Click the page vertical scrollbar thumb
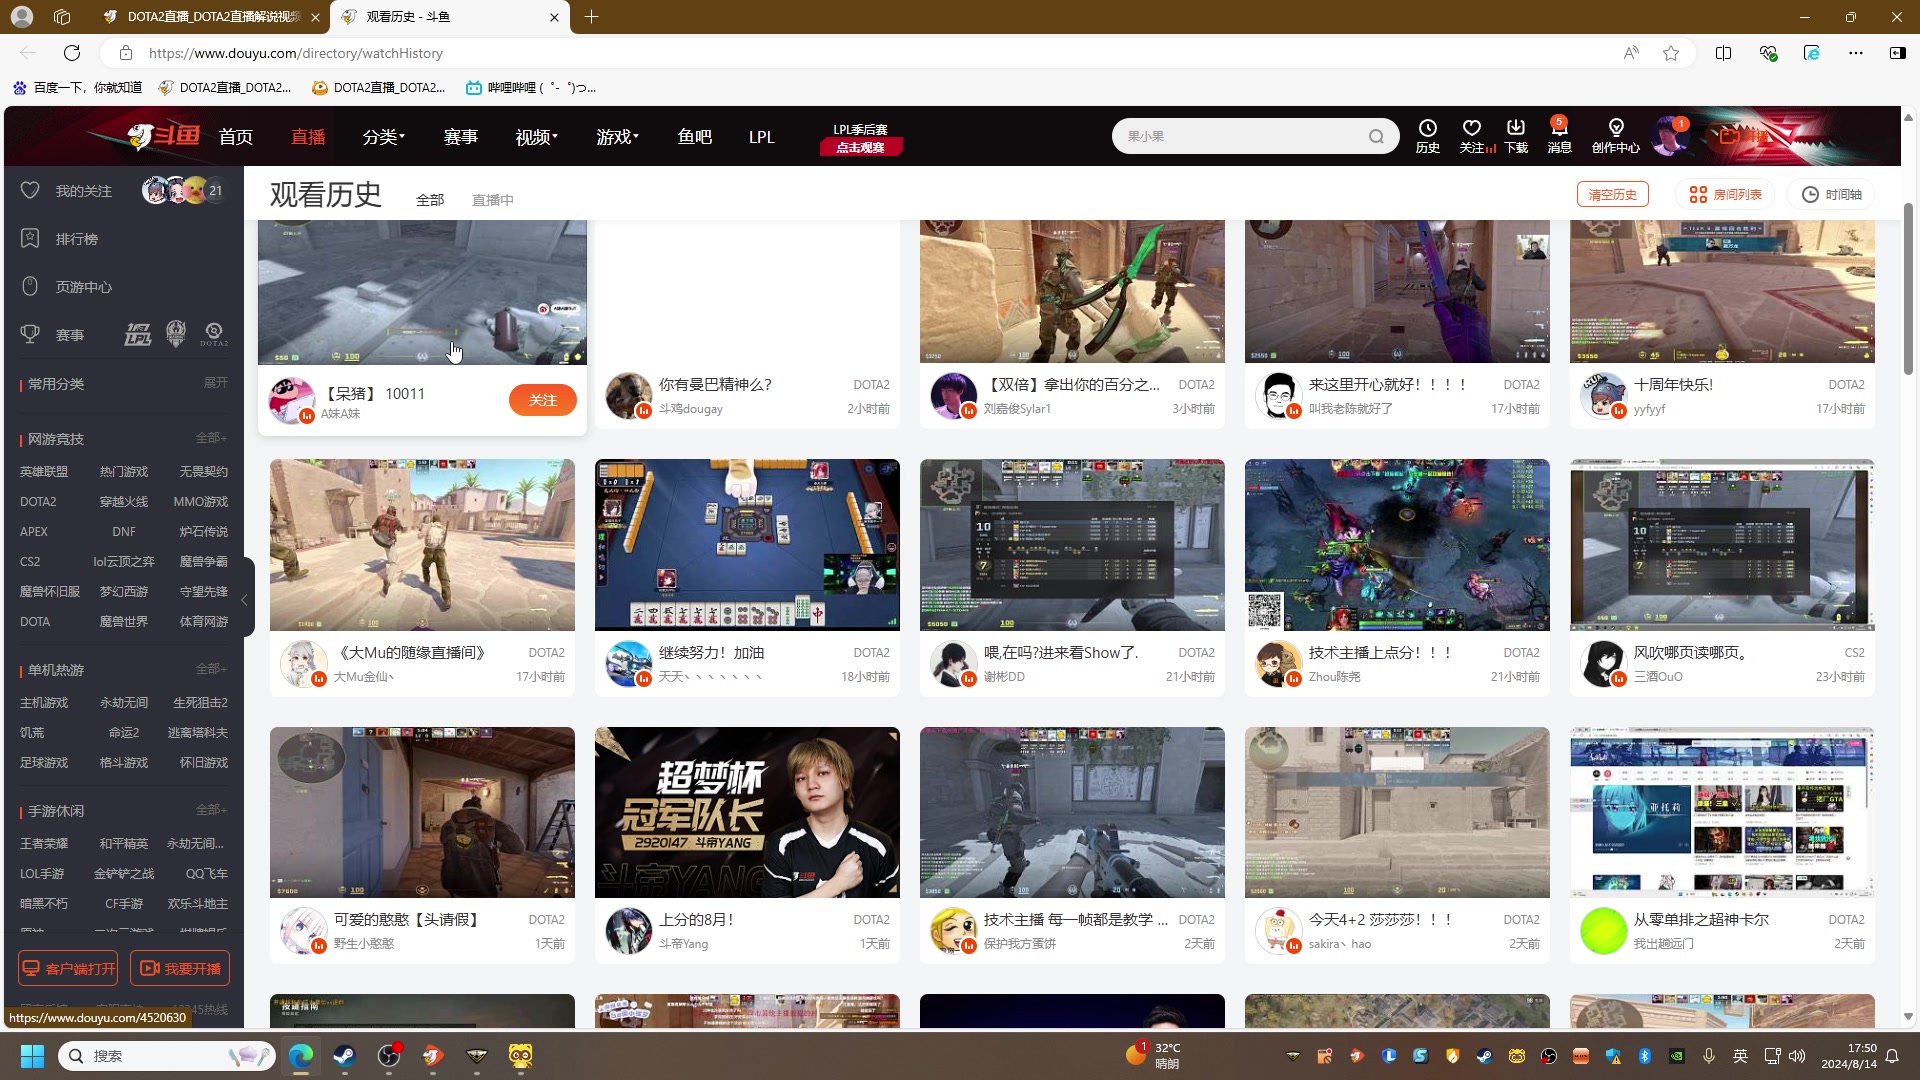Image resolution: width=1920 pixels, height=1080 pixels. 1908,290
